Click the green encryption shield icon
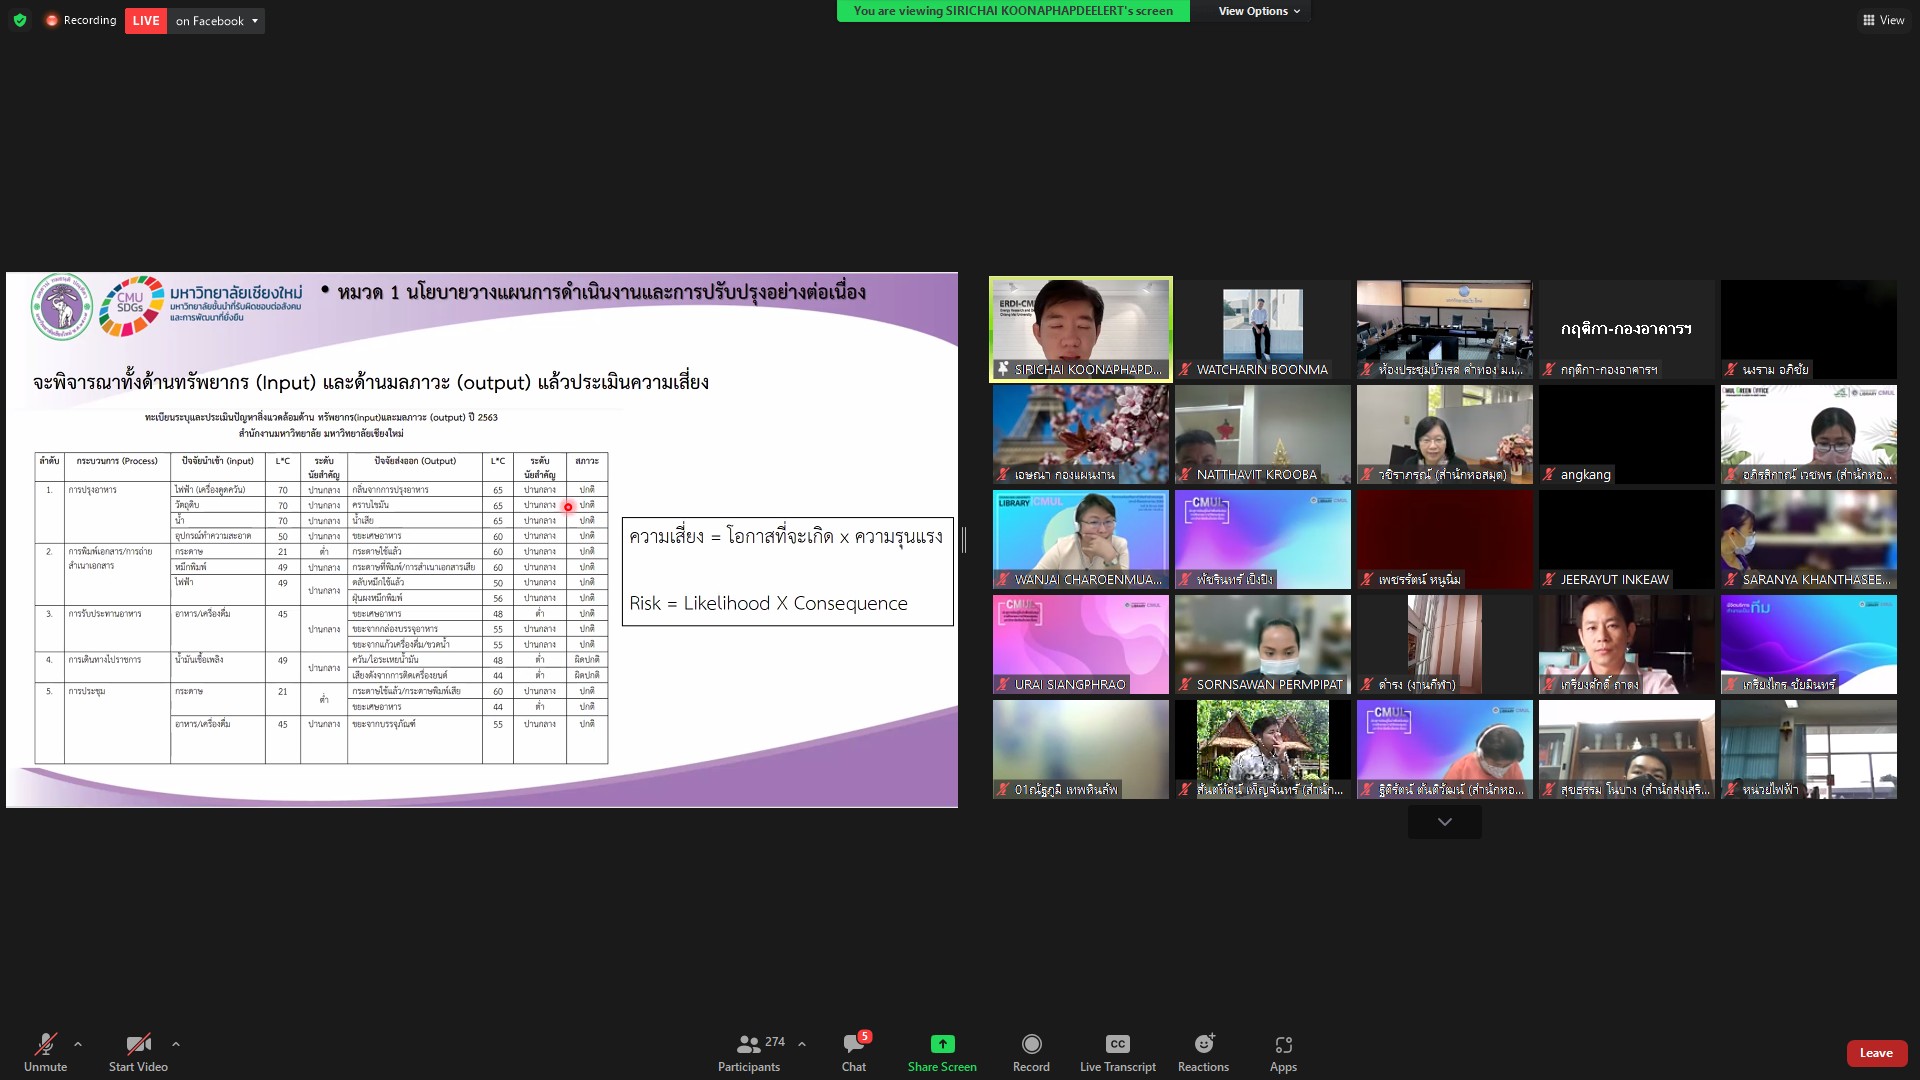This screenshot has width=1920, height=1080. pyautogui.click(x=20, y=20)
